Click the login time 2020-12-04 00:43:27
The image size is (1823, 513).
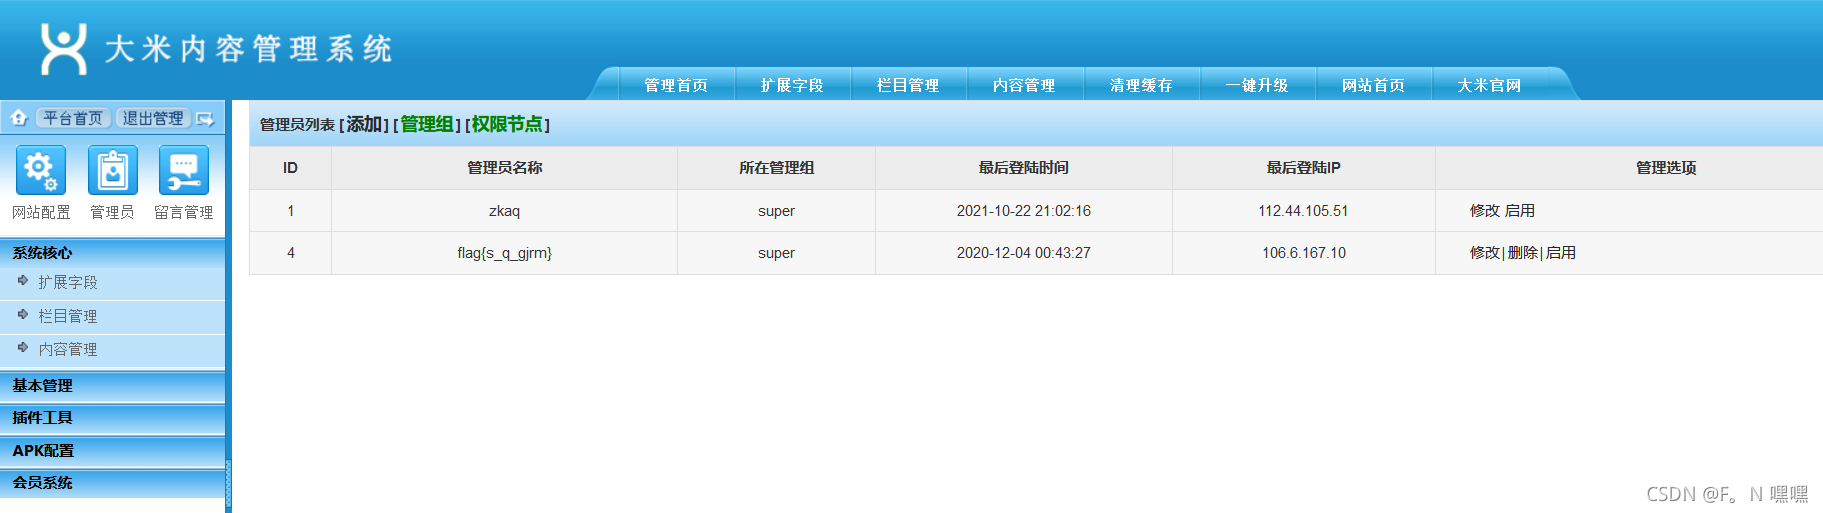(1024, 253)
